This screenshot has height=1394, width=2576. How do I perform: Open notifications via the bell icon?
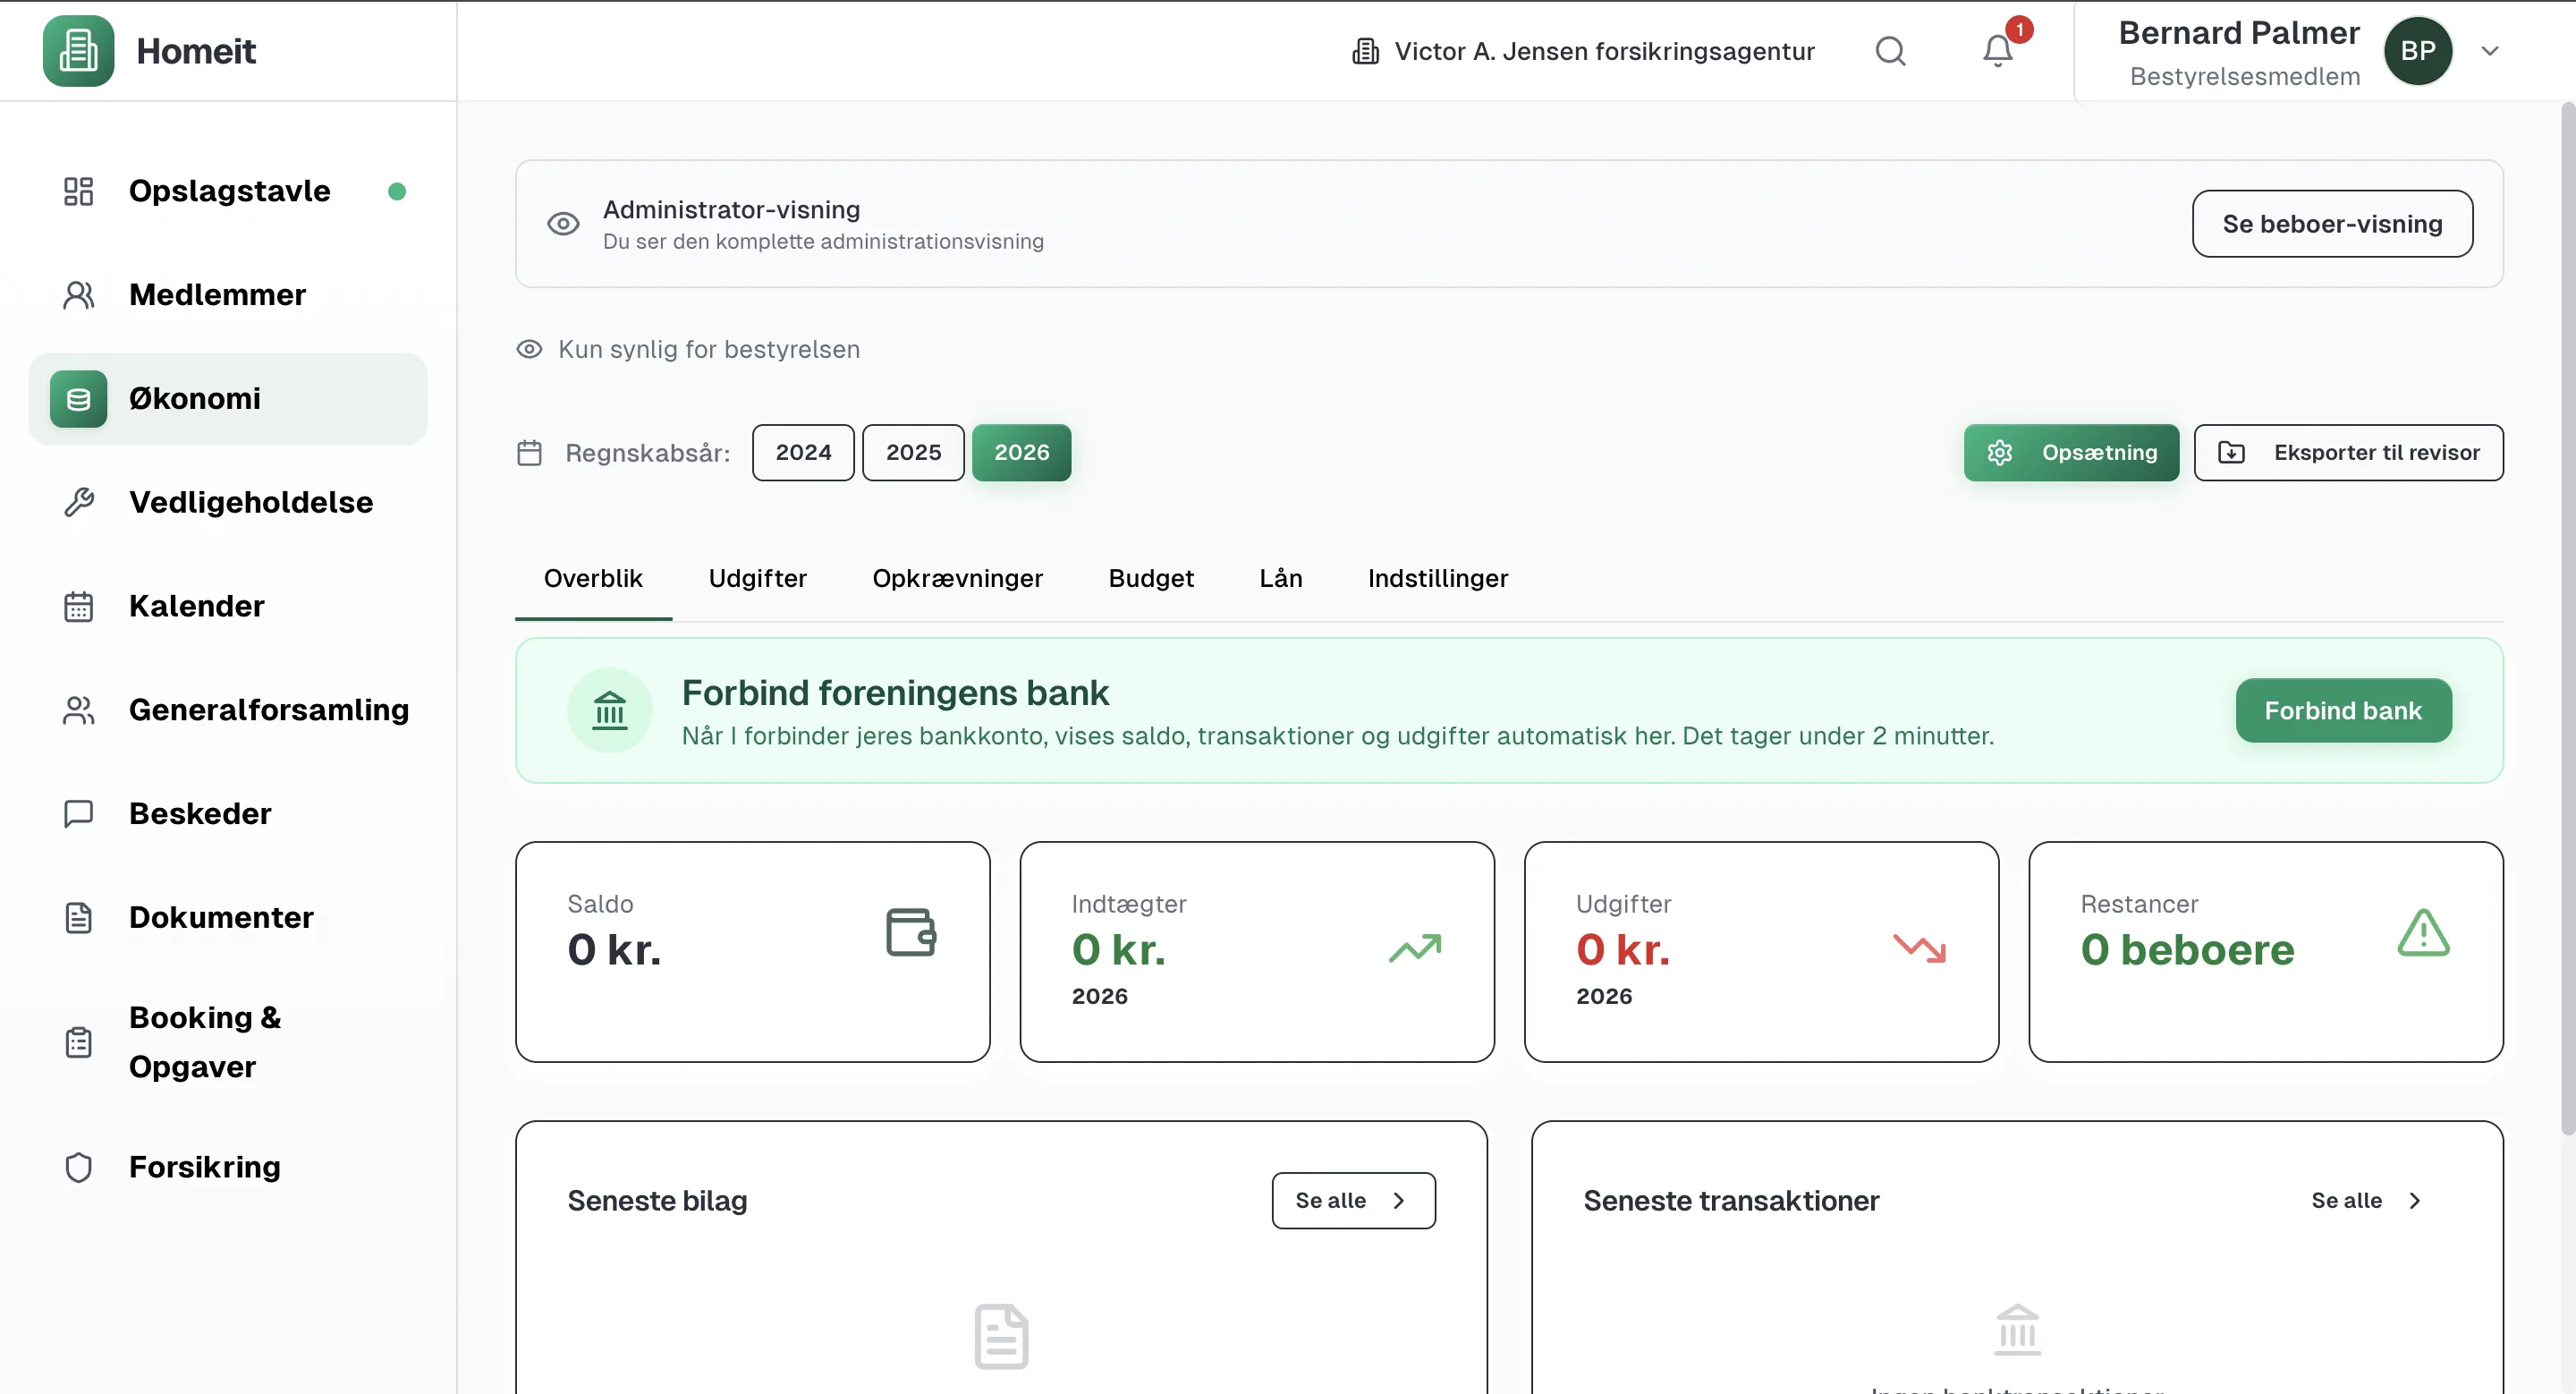[1997, 51]
